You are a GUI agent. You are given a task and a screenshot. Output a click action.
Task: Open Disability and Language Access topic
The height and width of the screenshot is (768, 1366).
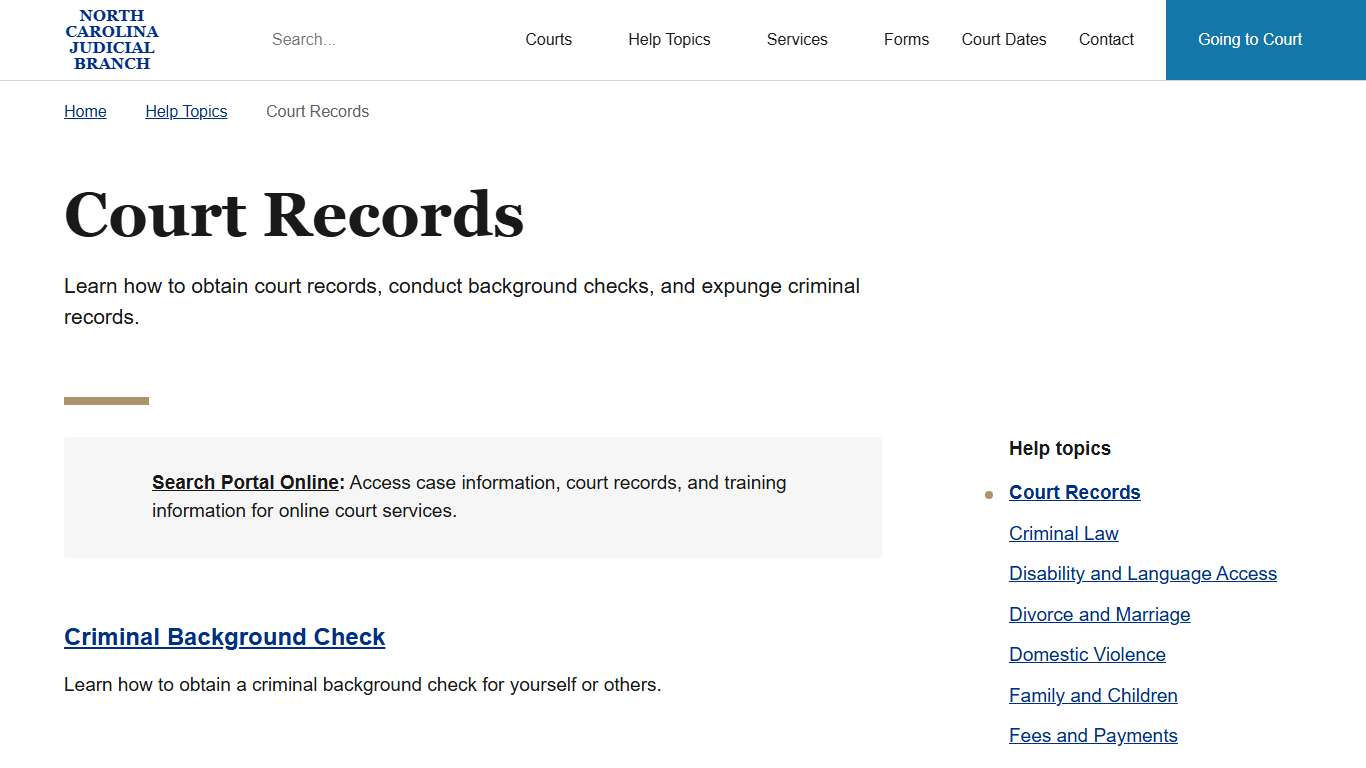point(1143,573)
